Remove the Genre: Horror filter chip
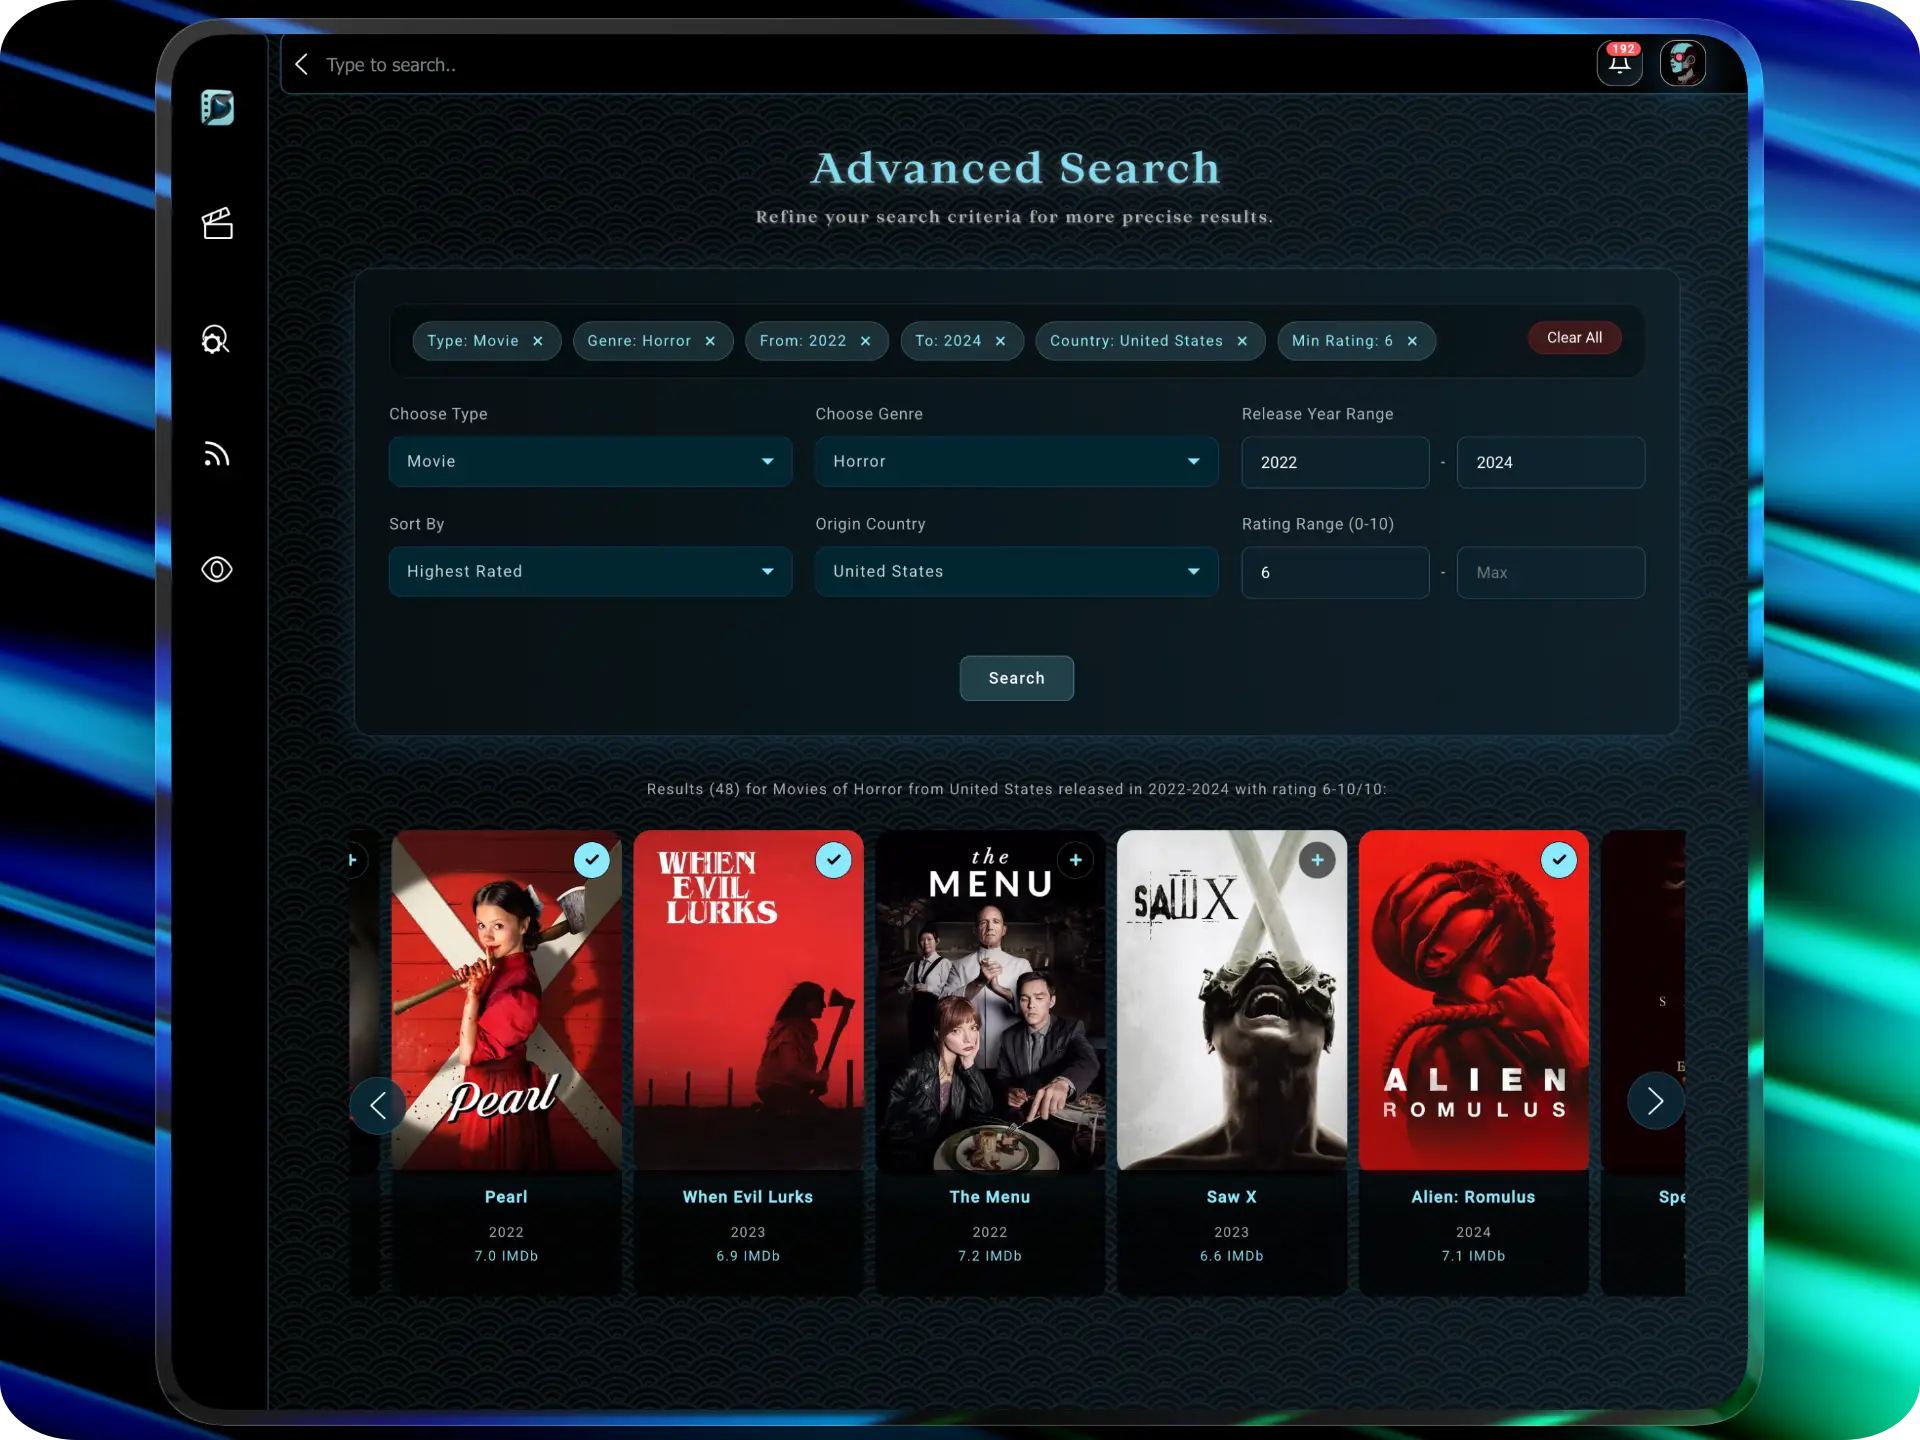The width and height of the screenshot is (1920, 1440). click(710, 341)
